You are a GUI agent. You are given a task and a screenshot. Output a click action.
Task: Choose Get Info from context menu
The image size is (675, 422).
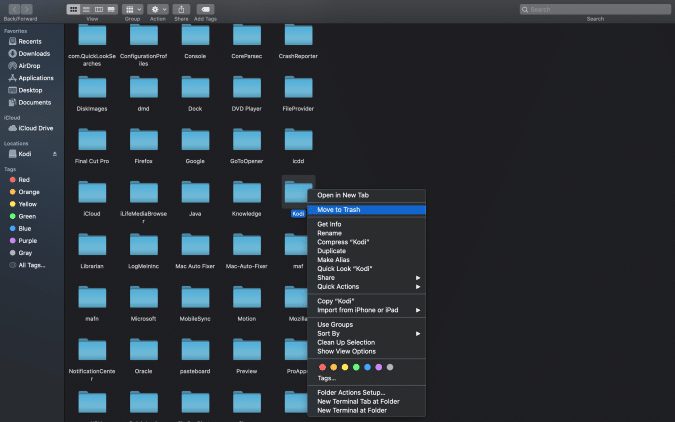(366, 224)
